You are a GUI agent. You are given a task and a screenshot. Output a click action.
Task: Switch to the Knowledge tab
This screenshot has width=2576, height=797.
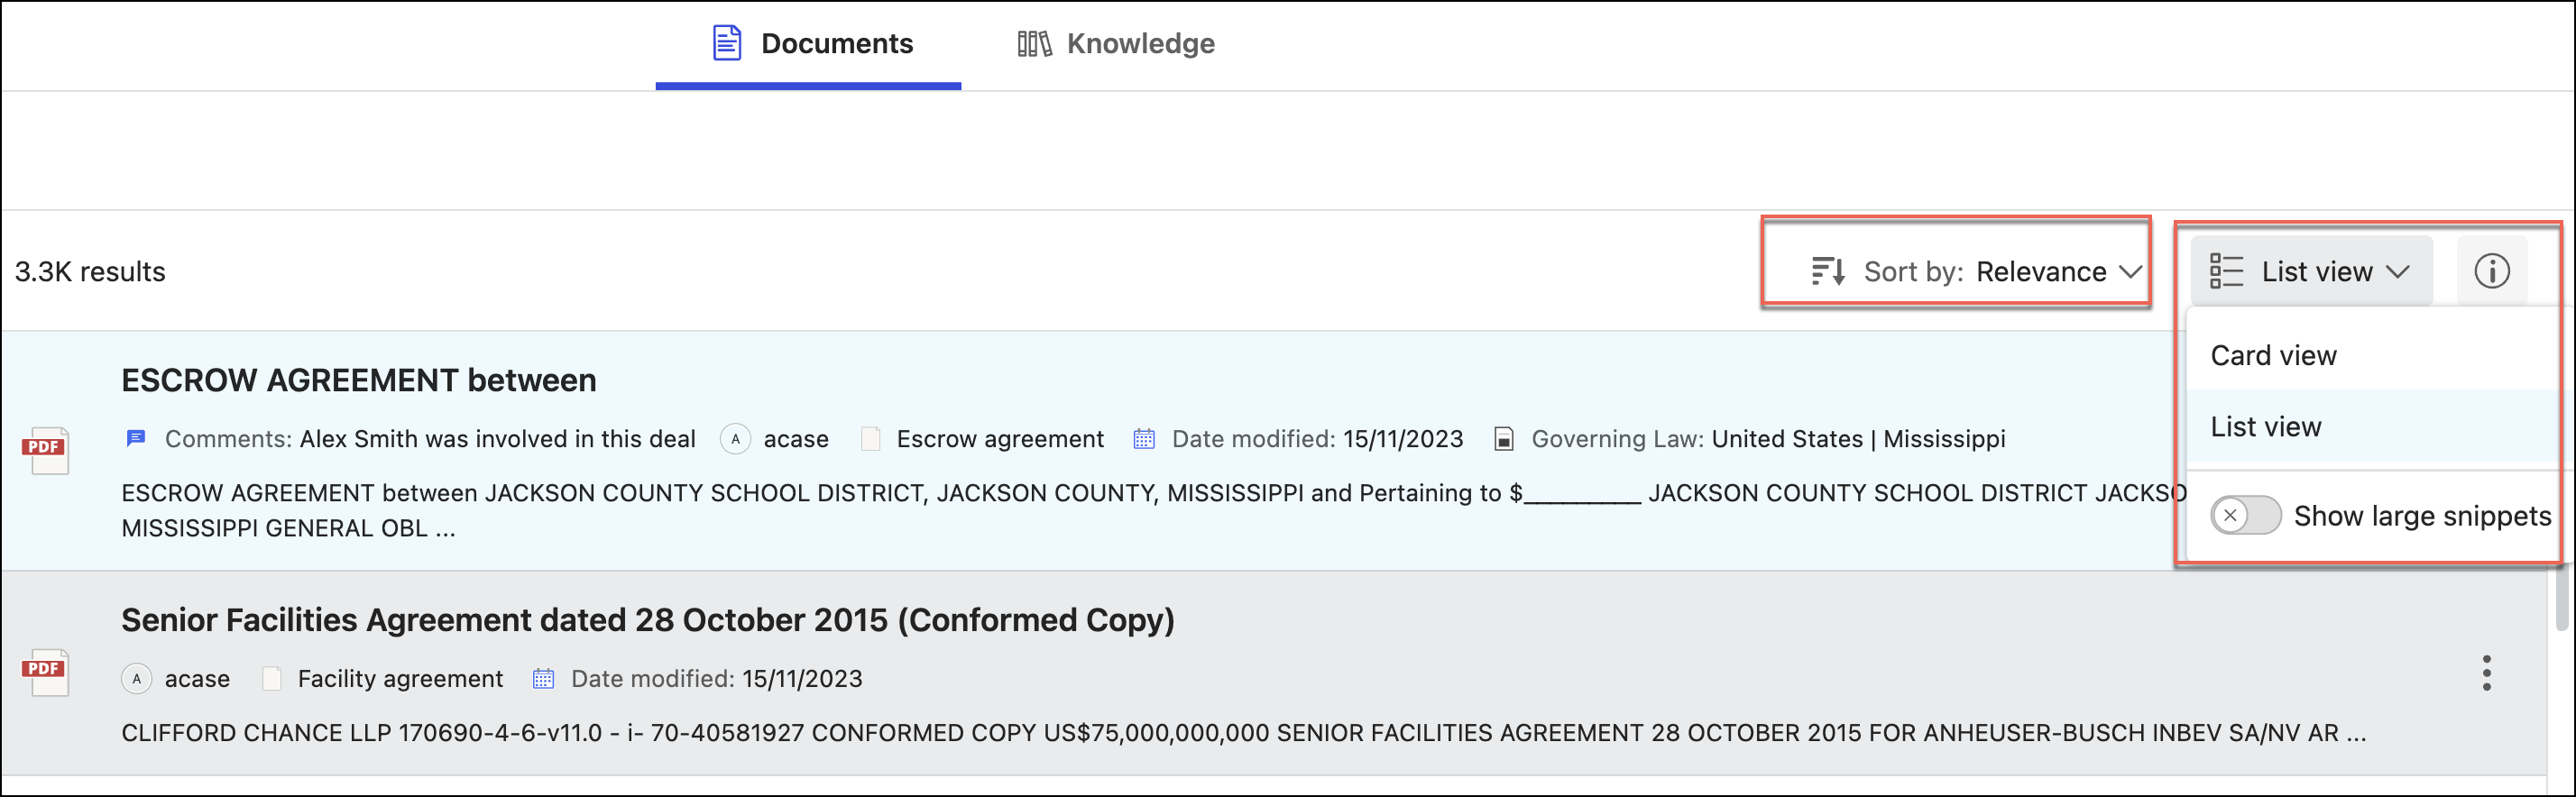tap(1116, 44)
